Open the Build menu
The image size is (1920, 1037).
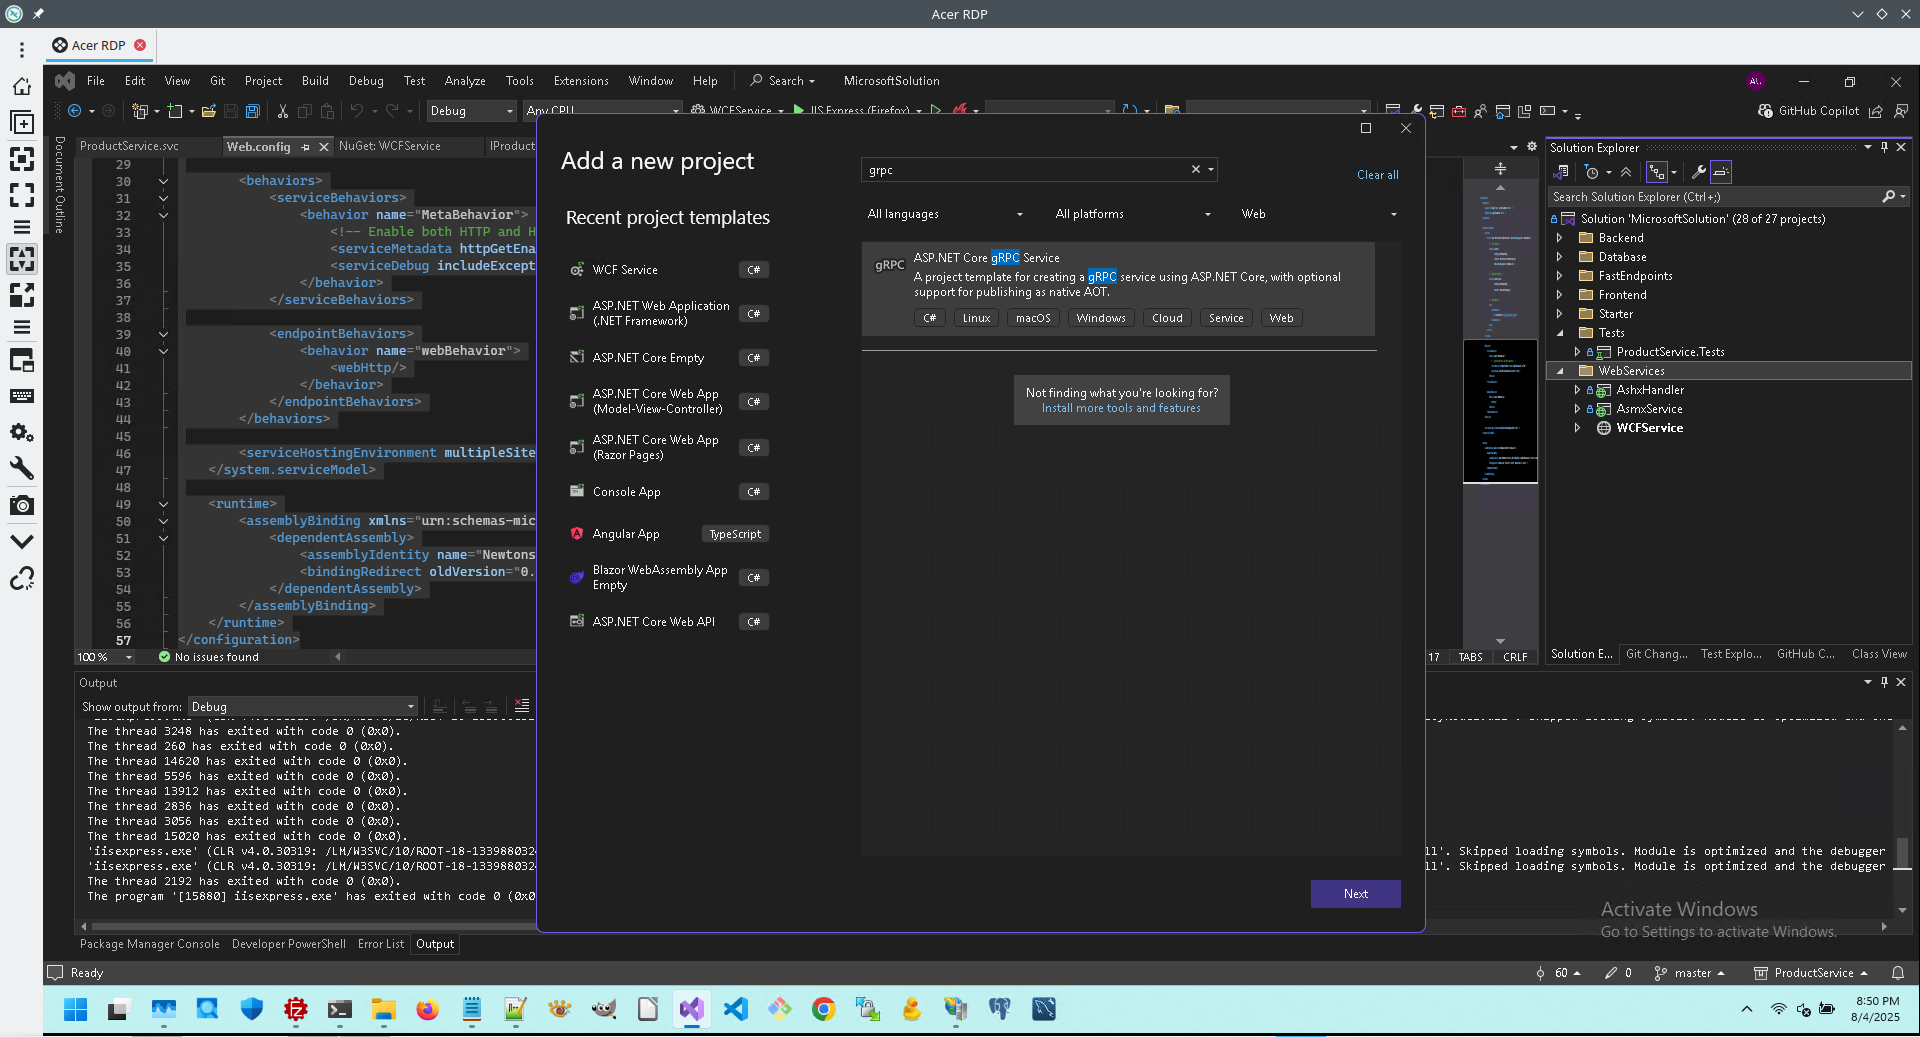(x=315, y=81)
